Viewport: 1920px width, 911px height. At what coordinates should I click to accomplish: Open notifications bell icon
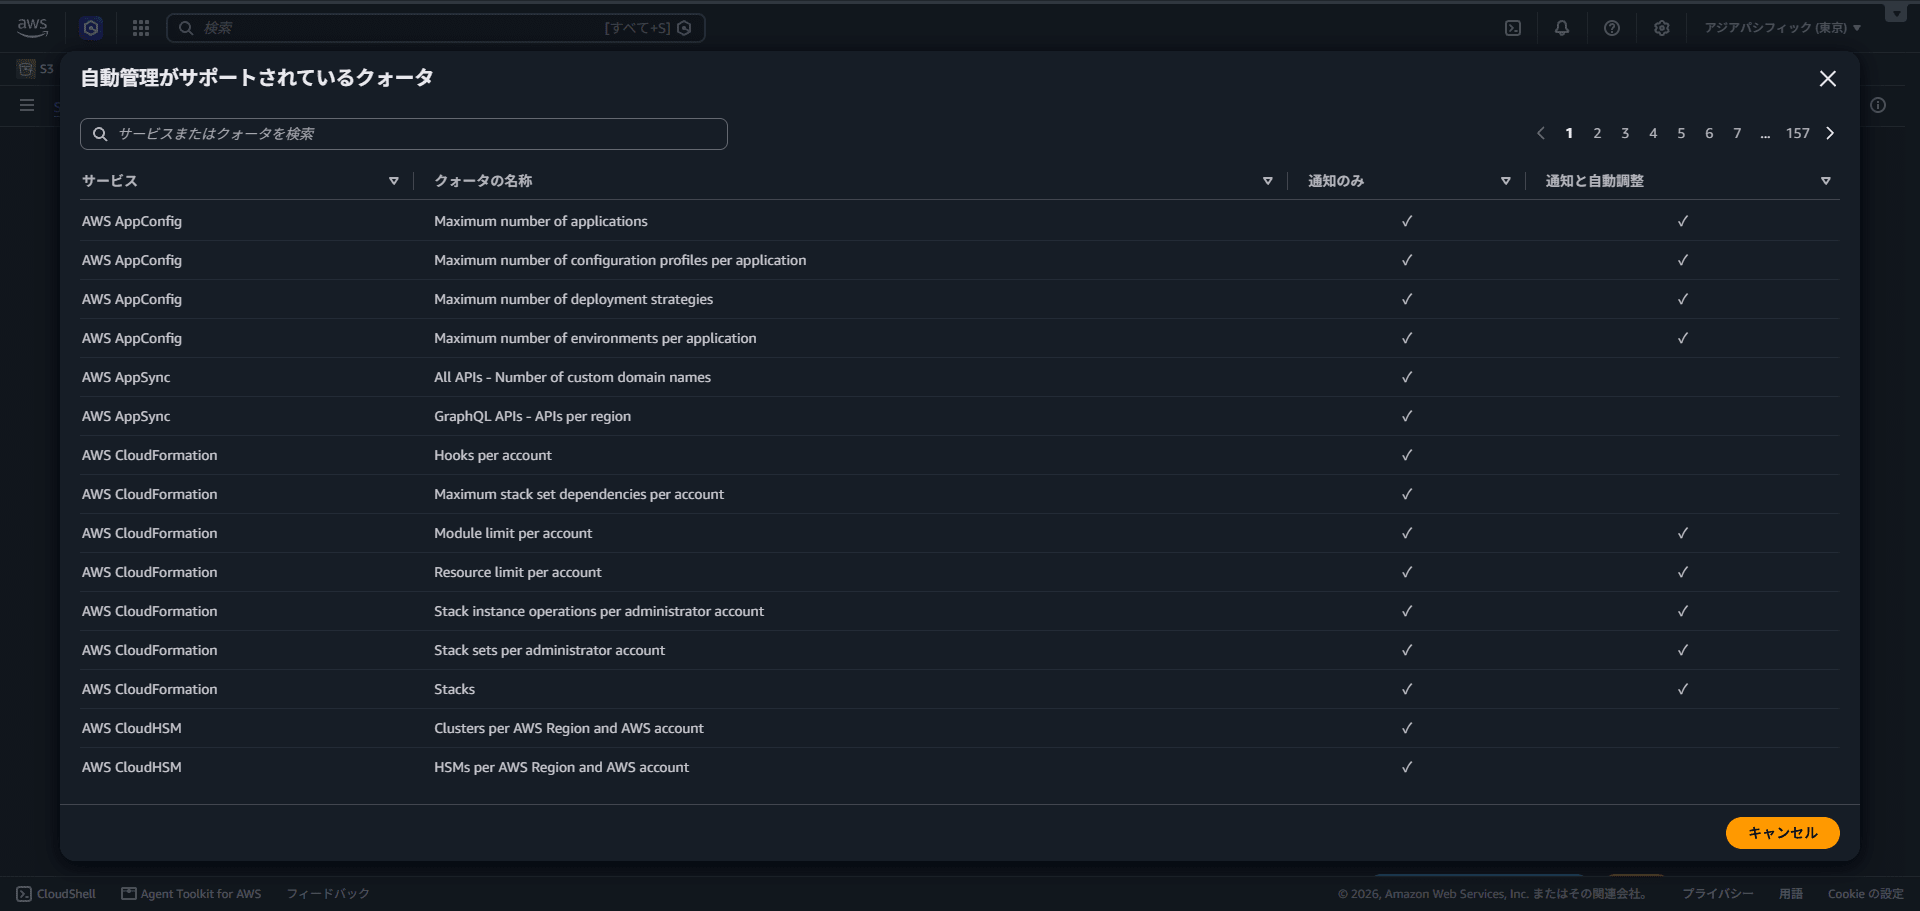pos(1562,28)
